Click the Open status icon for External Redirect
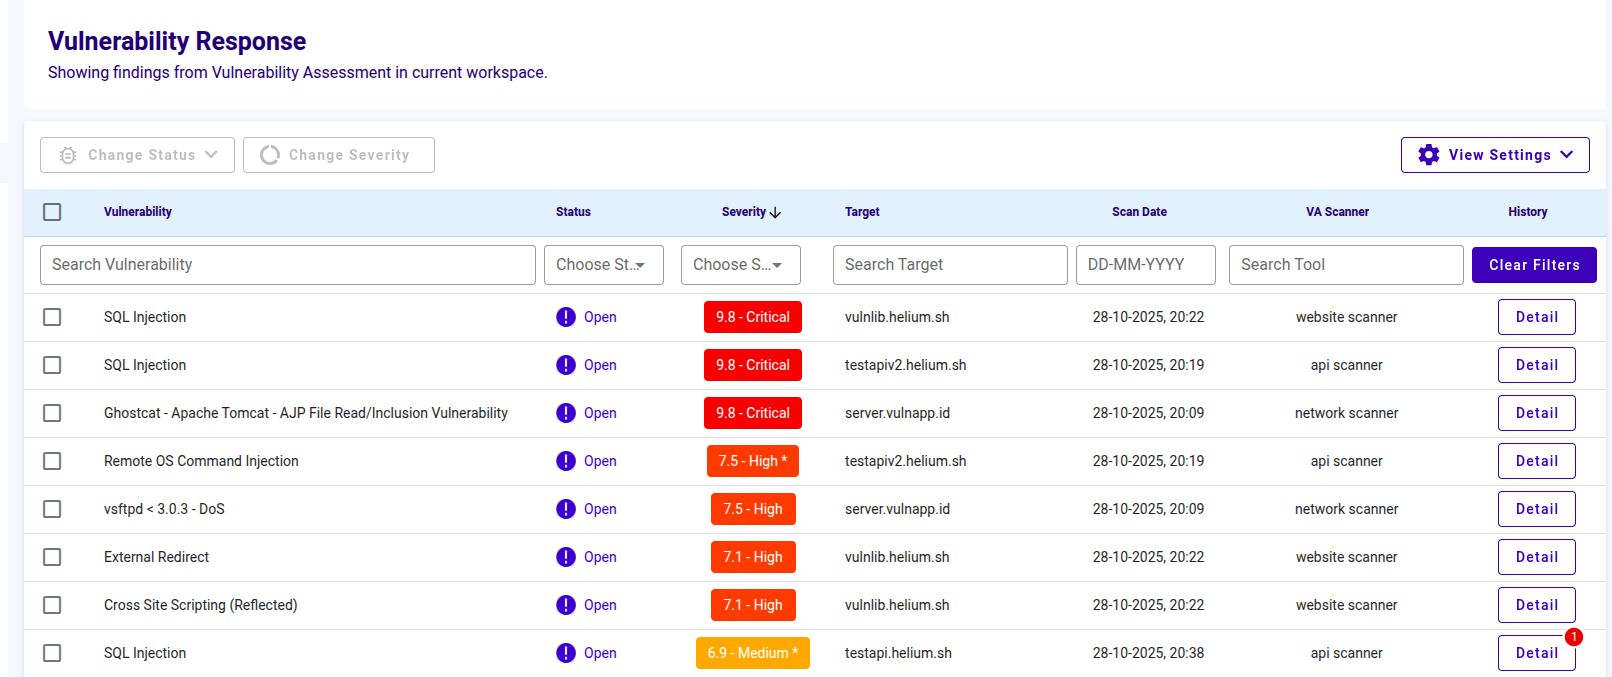This screenshot has width=1612, height=677. [x=566, y=557]
